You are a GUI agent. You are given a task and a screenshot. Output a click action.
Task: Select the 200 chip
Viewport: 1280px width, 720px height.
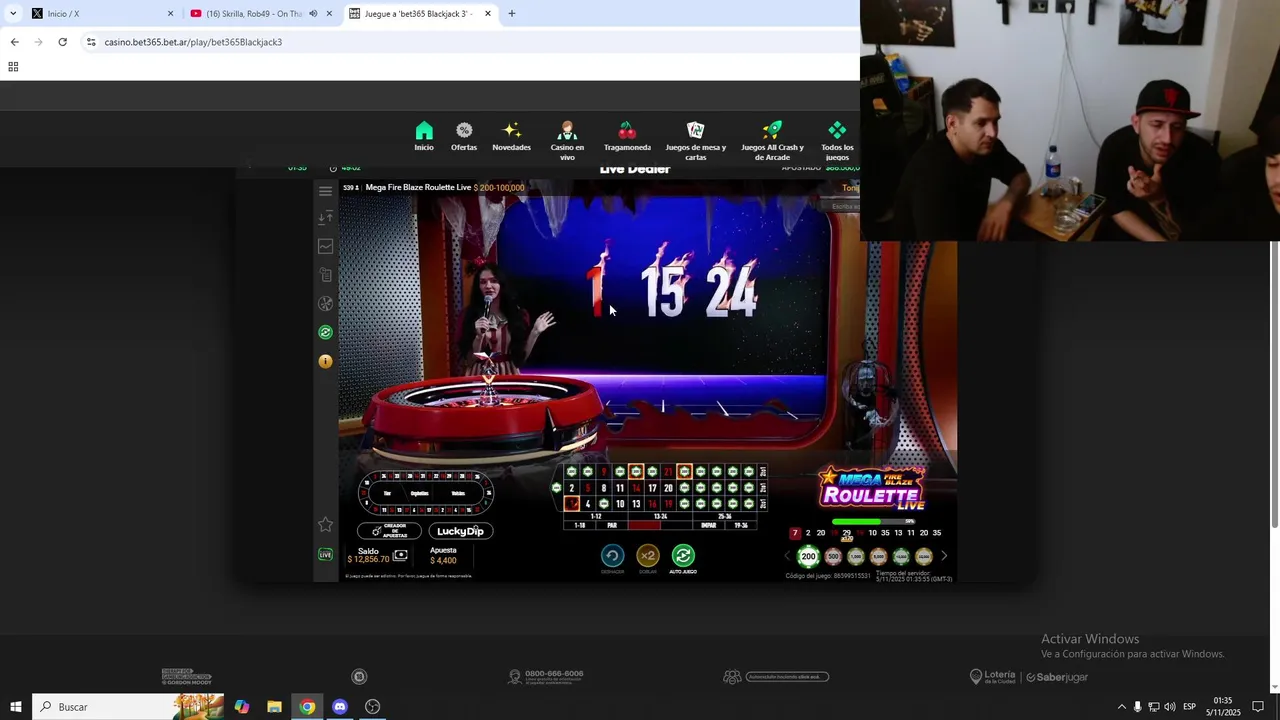click(808, 556)
